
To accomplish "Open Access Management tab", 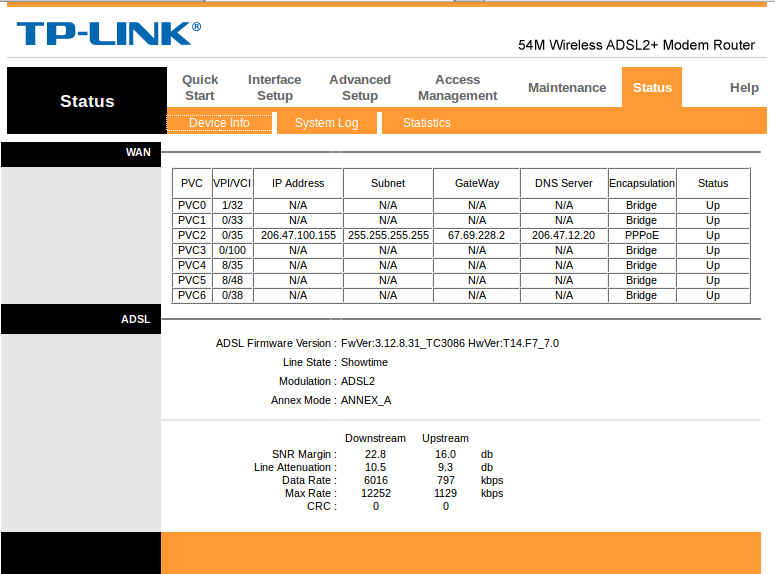I will [x=457, y=88].
